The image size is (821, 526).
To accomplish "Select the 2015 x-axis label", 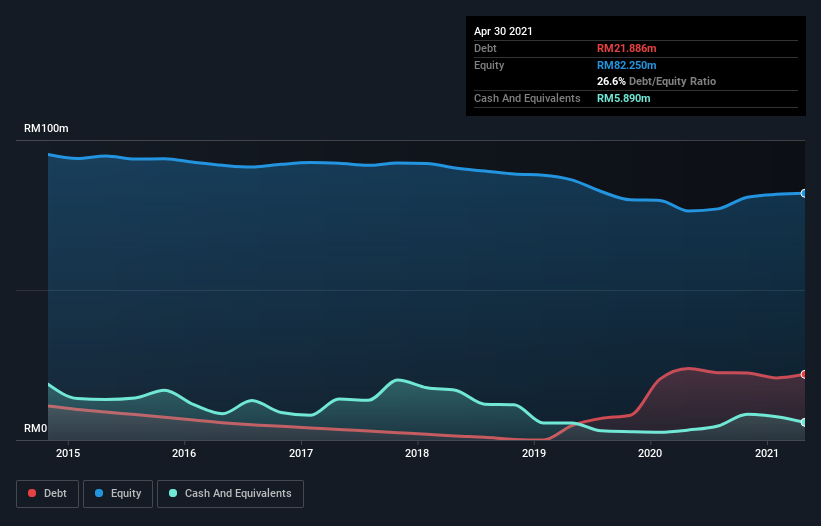I will (x=68, y=454).
